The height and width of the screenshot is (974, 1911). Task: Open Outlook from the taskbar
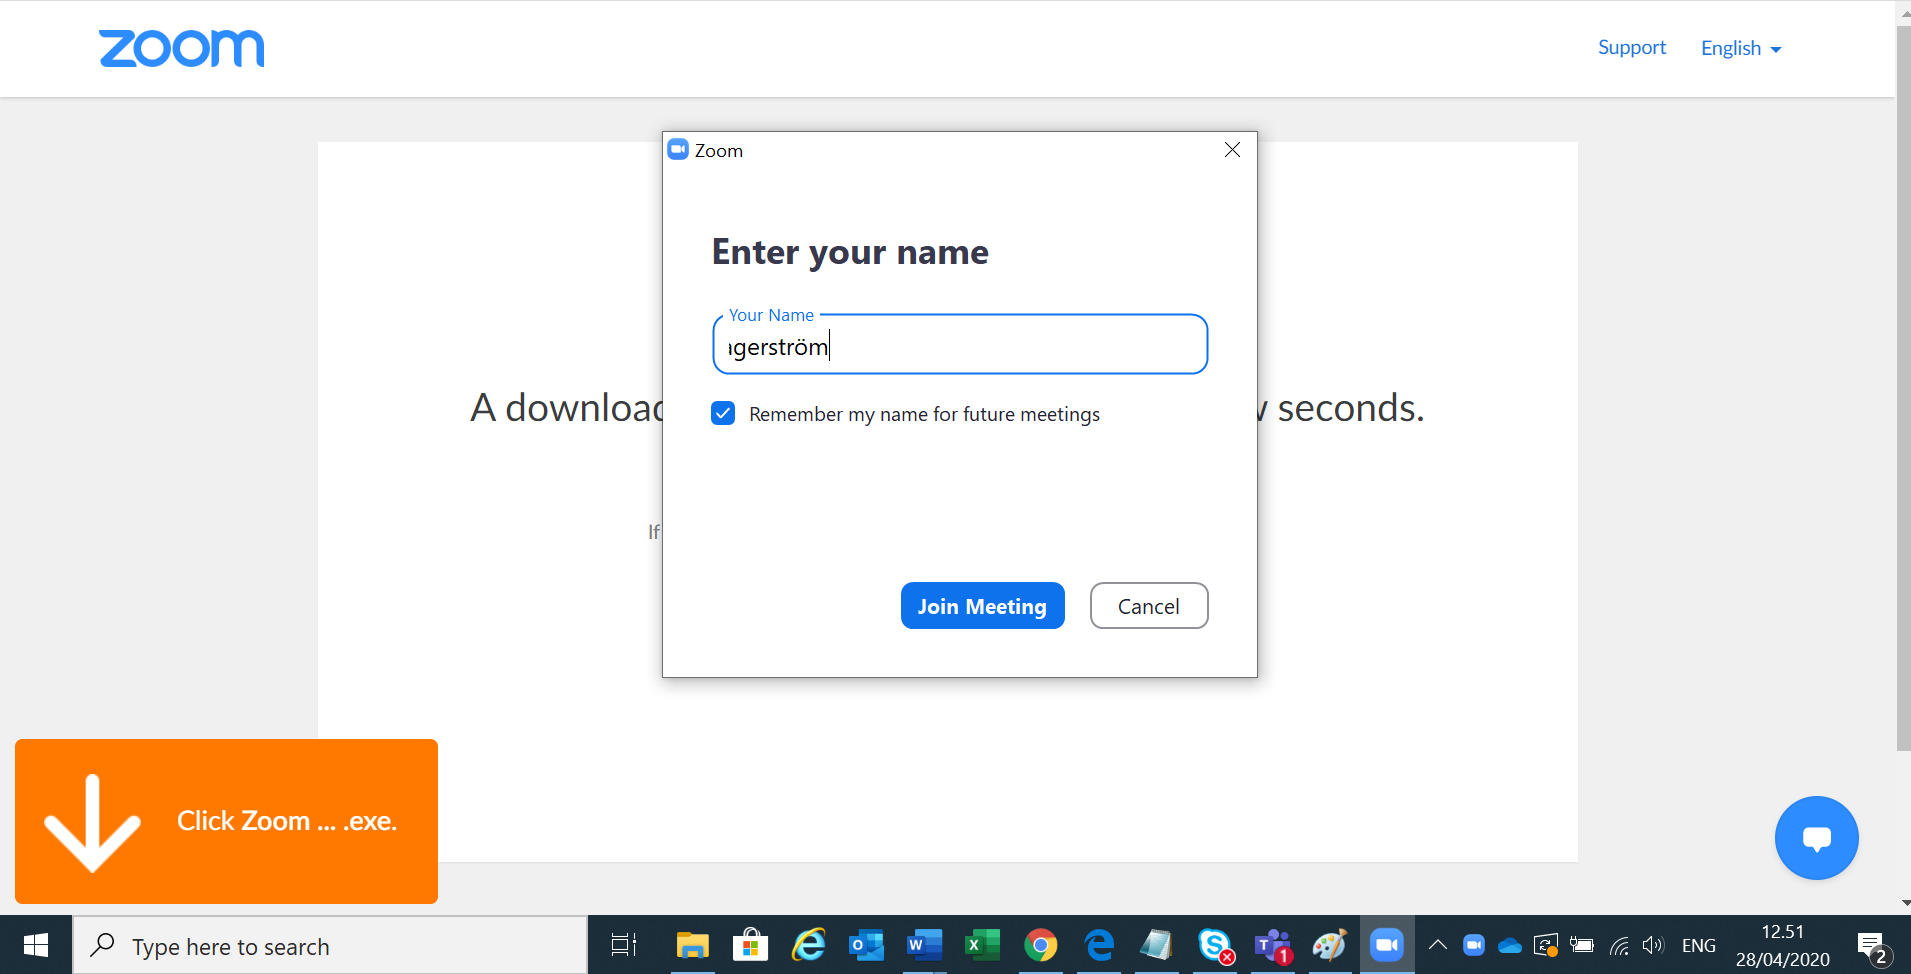[x=865, y=945]
